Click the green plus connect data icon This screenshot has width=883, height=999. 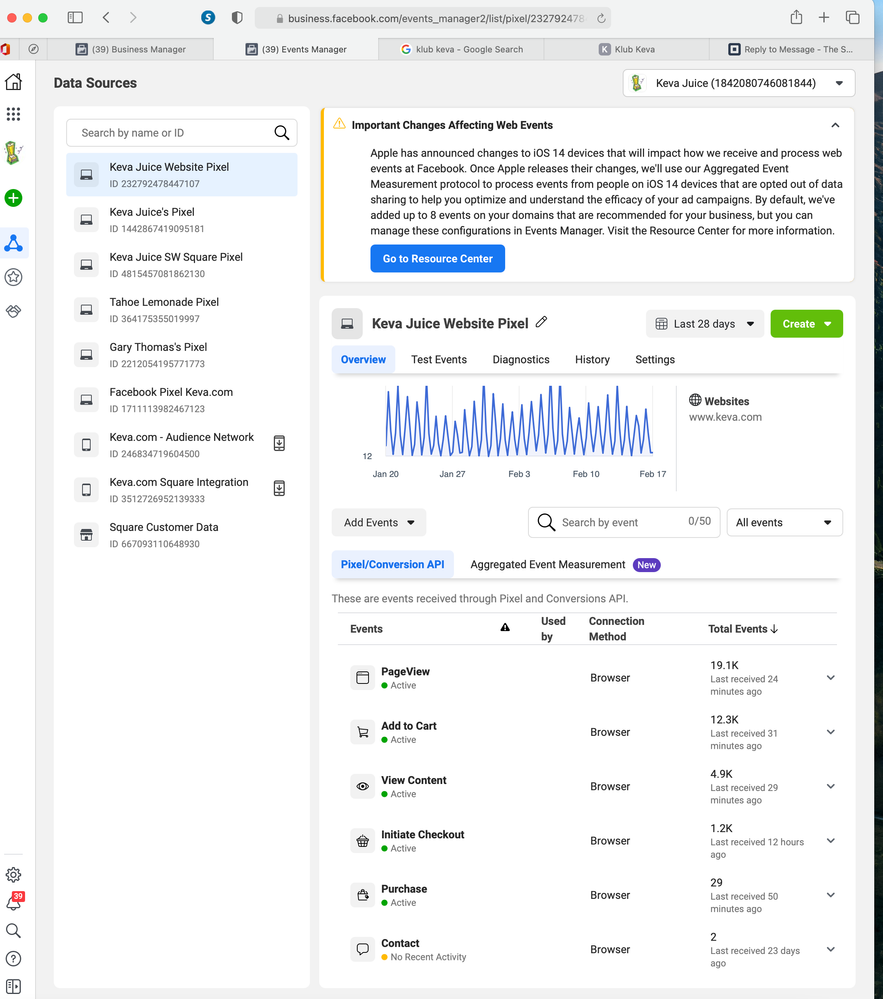(14, 198)
